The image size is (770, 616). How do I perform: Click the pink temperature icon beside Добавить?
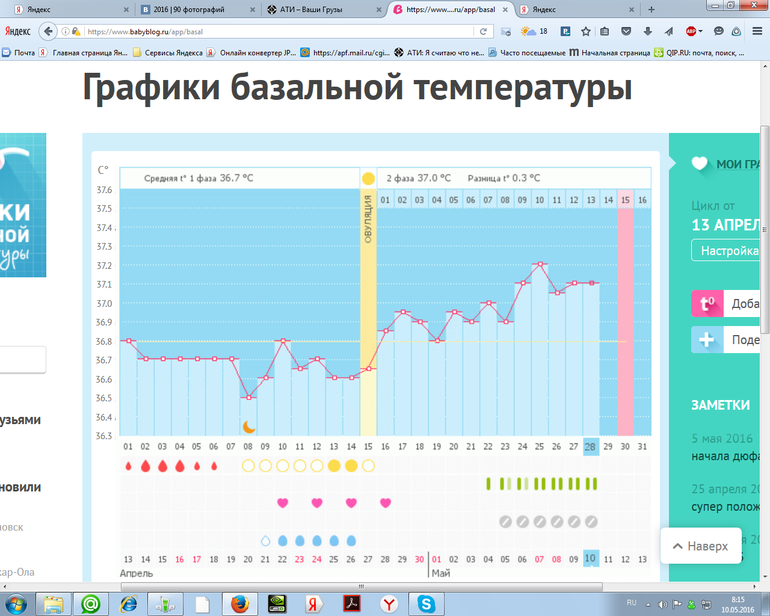(x=707, y=304)
